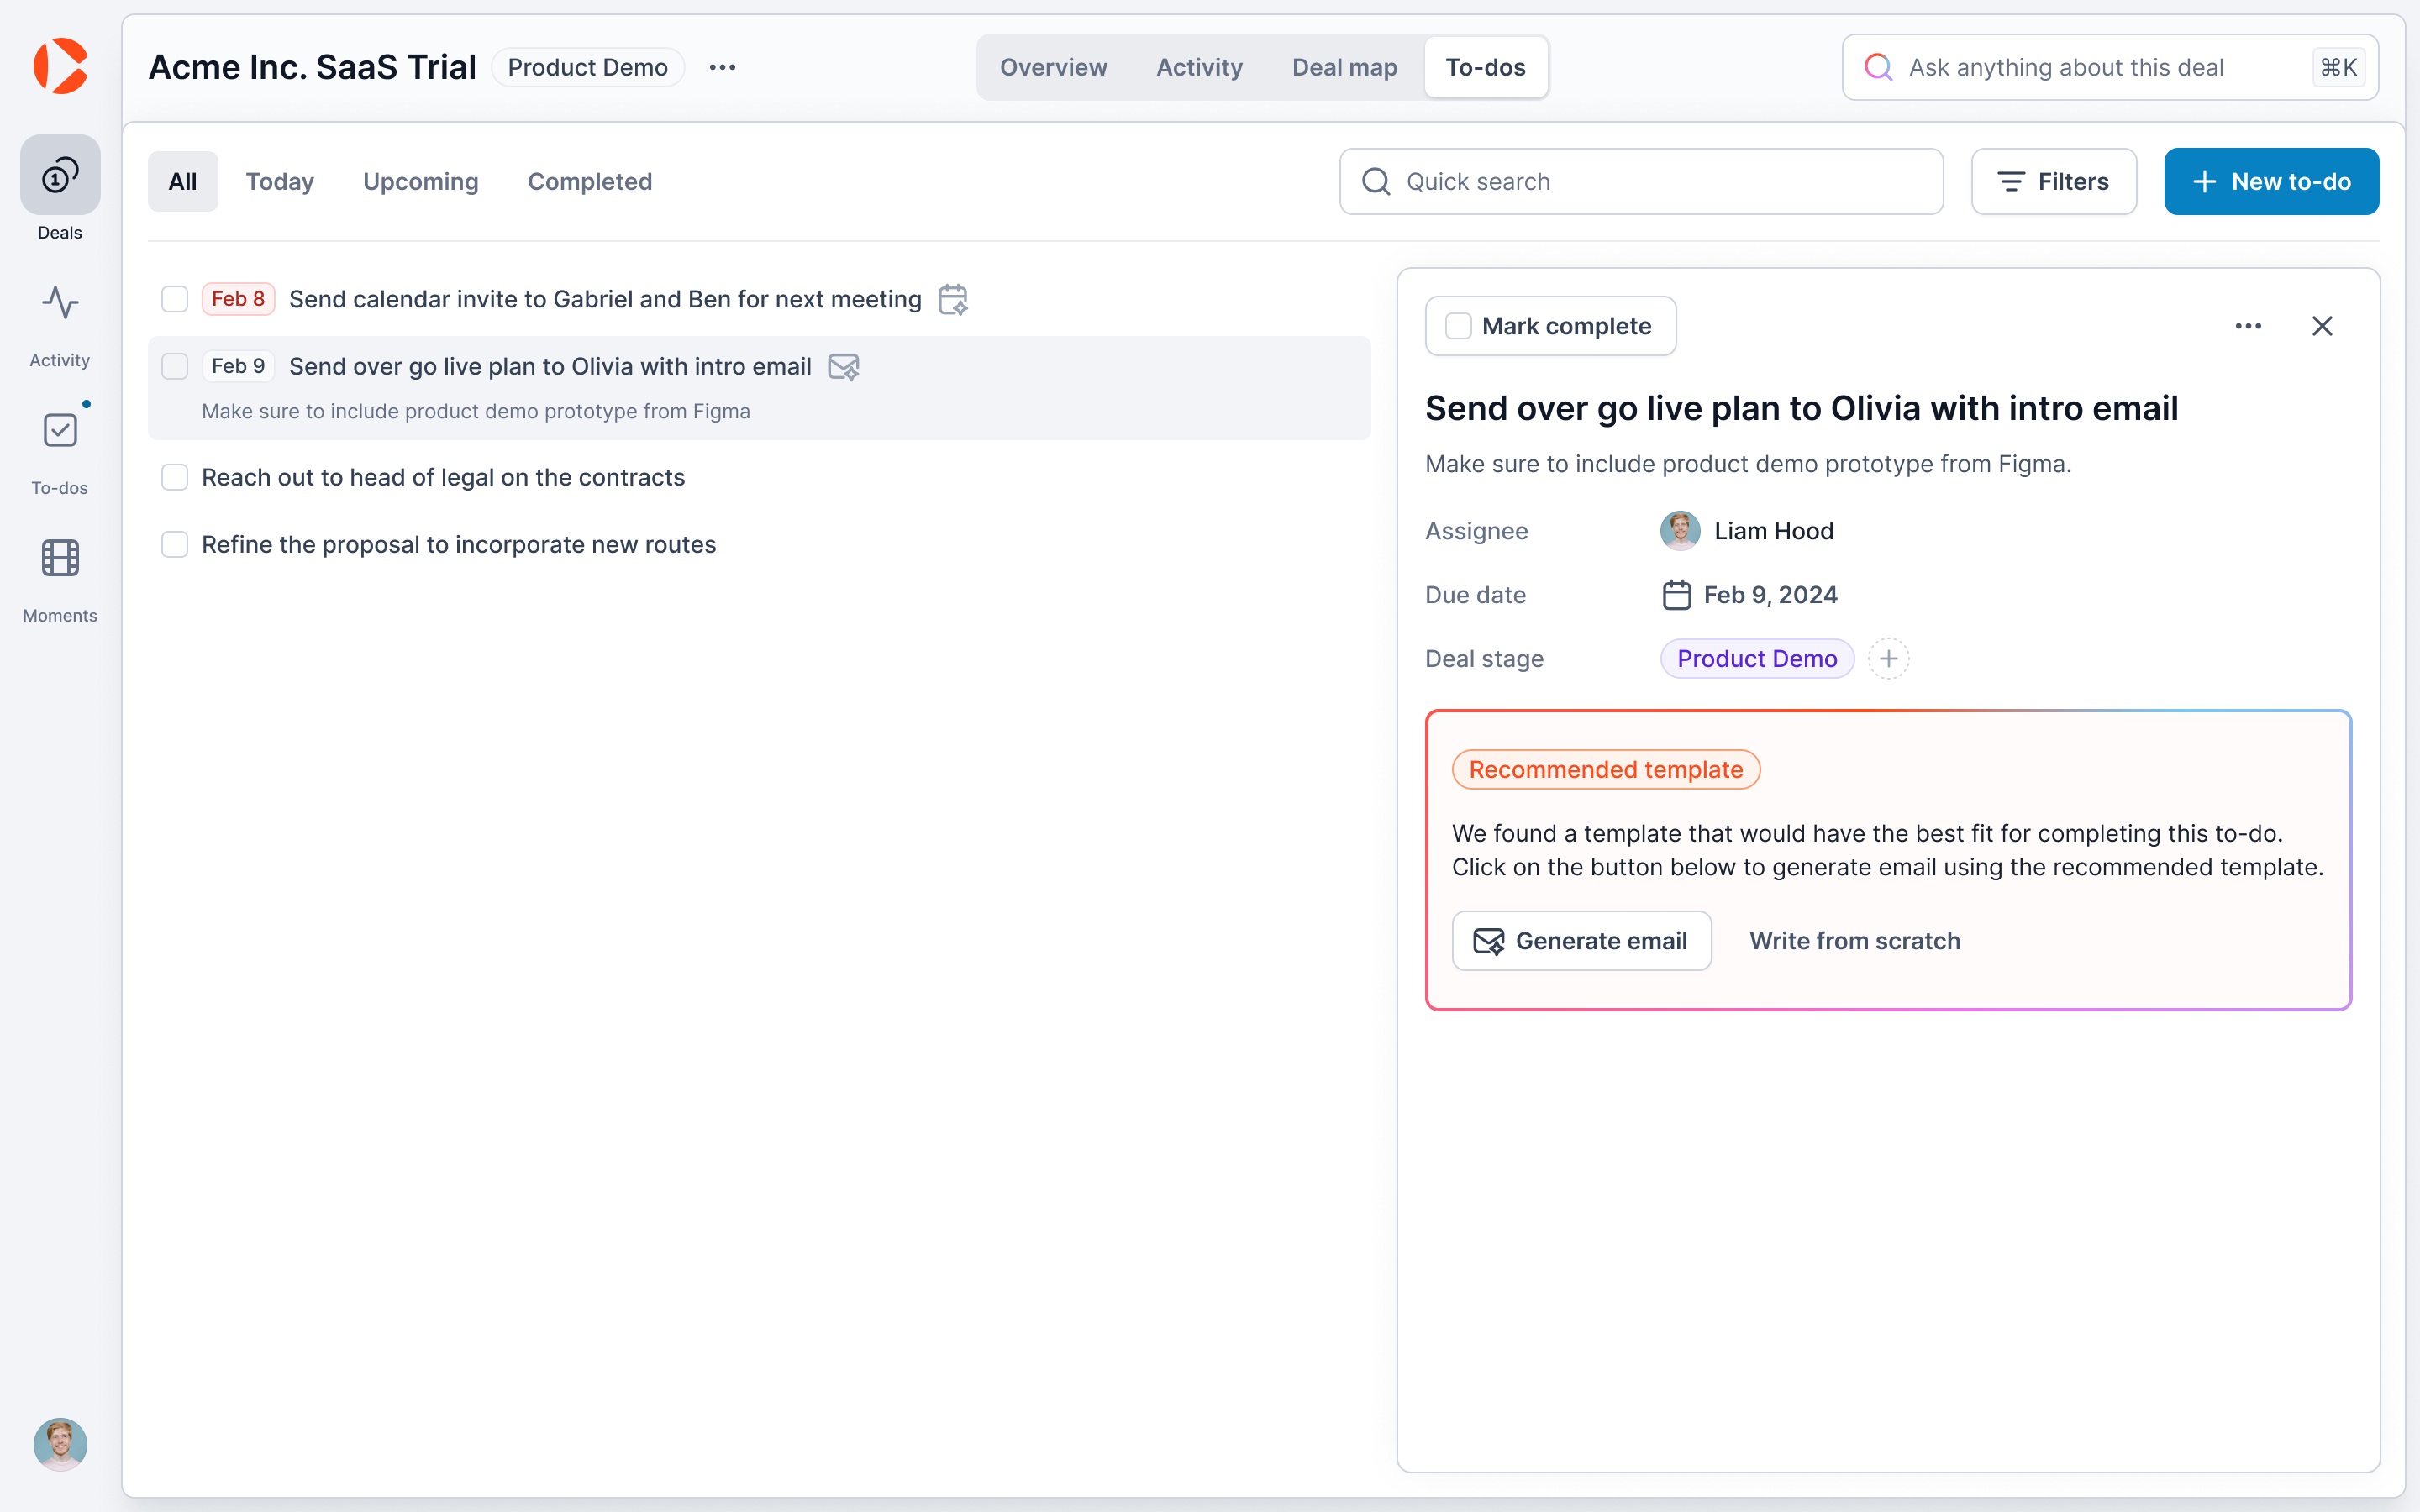
Task: Show the Completed to-dos filter
Action: [x=590, y=181]
